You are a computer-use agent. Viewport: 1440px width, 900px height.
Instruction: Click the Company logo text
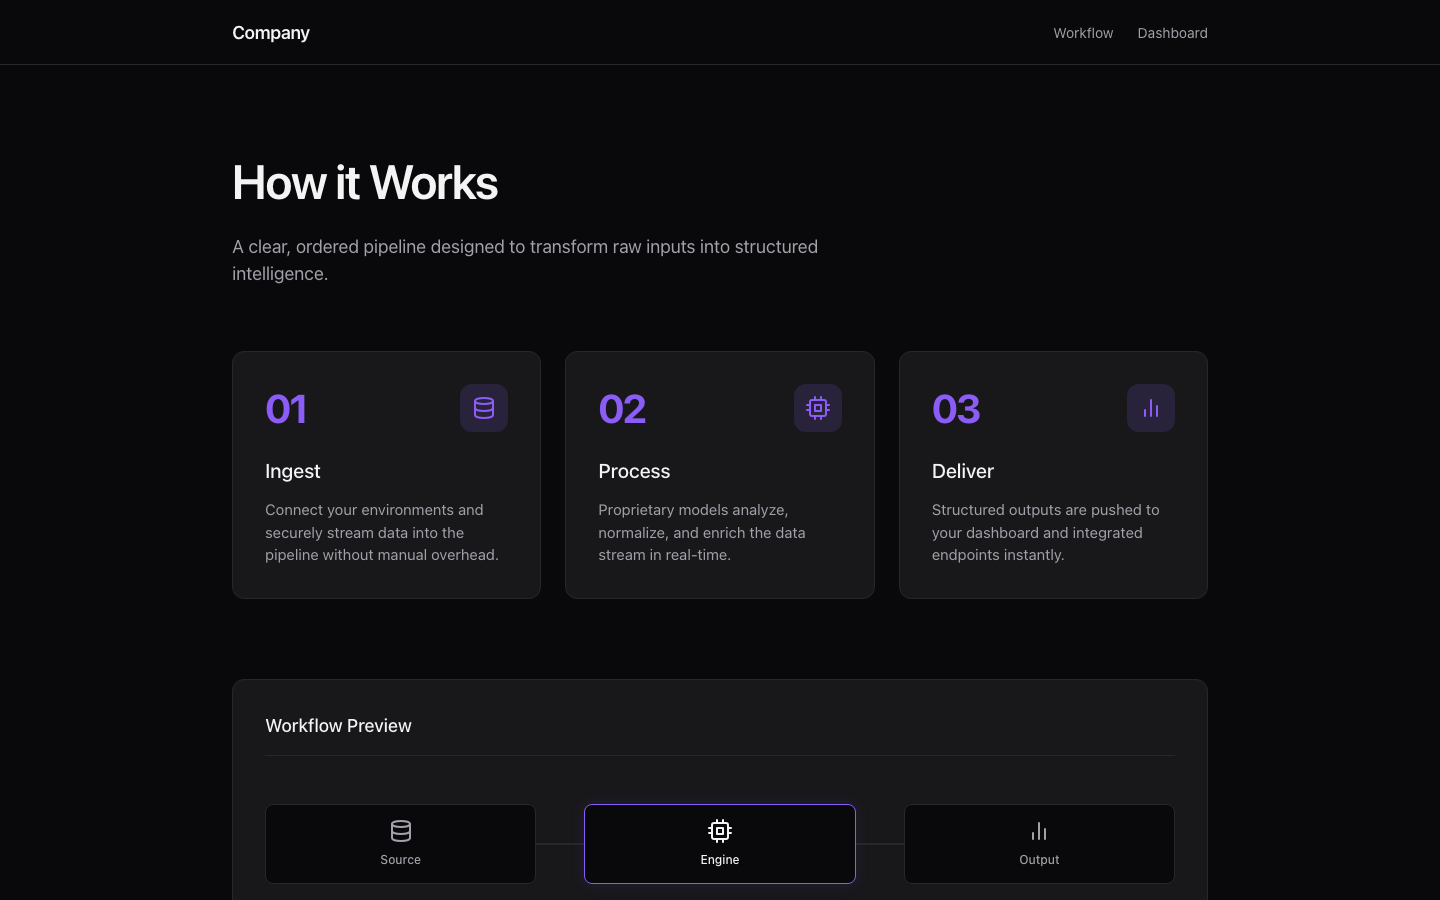click(x=271, y=33)
